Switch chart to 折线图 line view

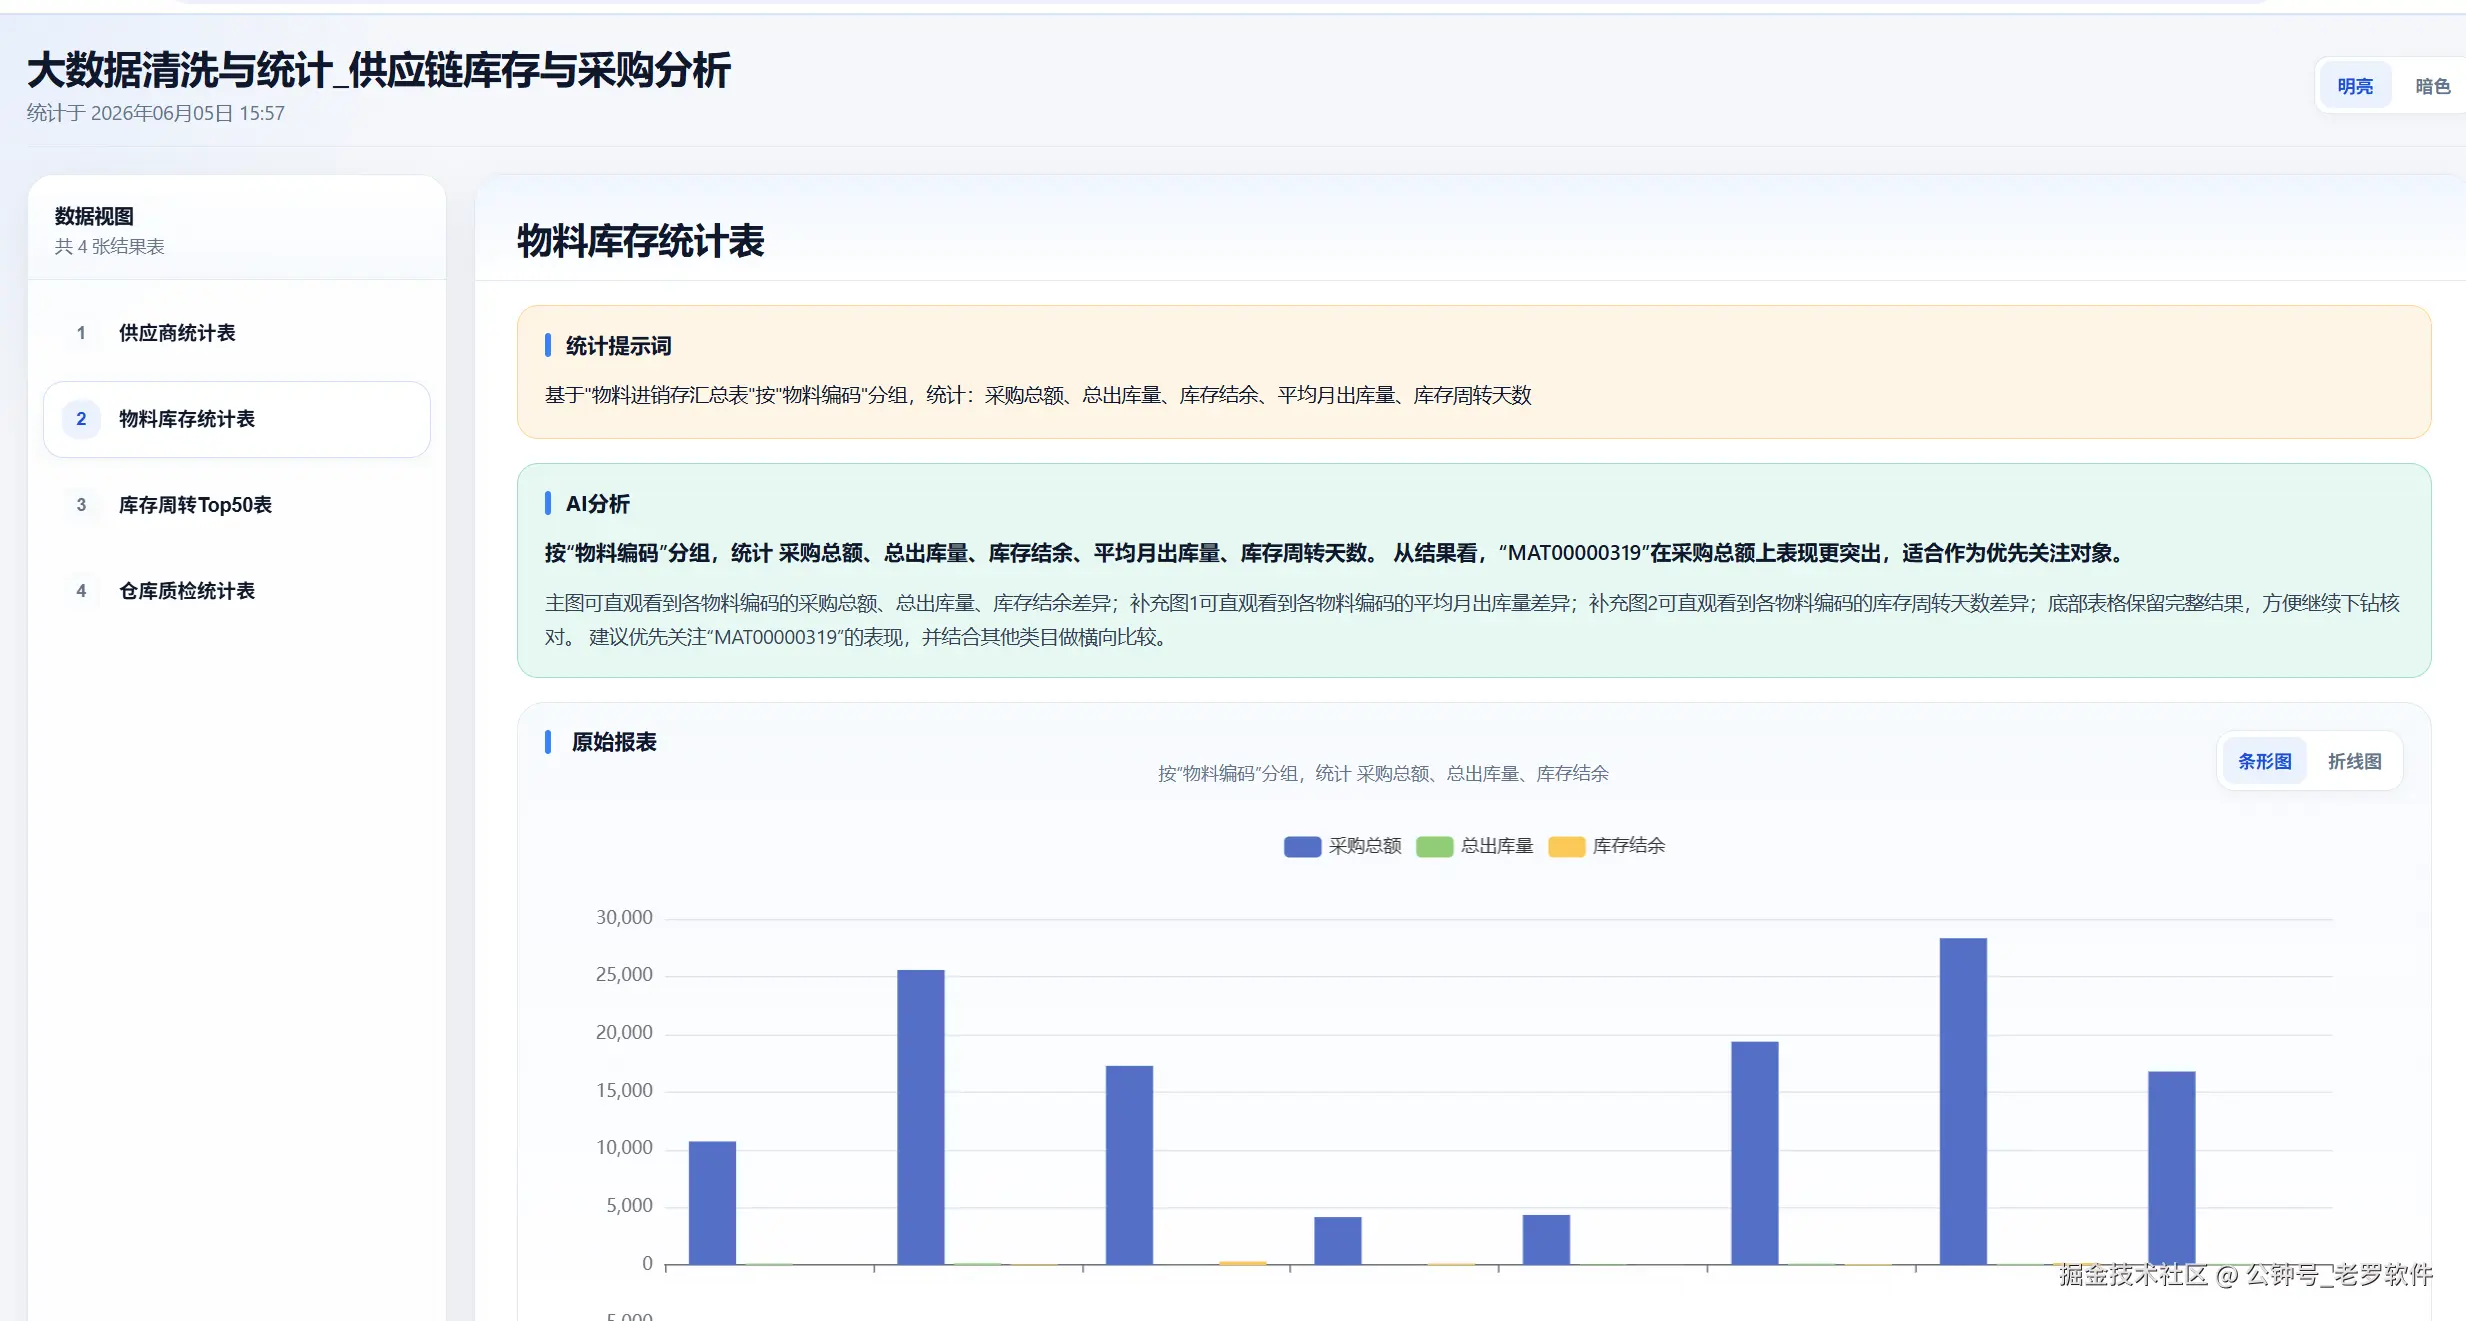coord(2354,762)
